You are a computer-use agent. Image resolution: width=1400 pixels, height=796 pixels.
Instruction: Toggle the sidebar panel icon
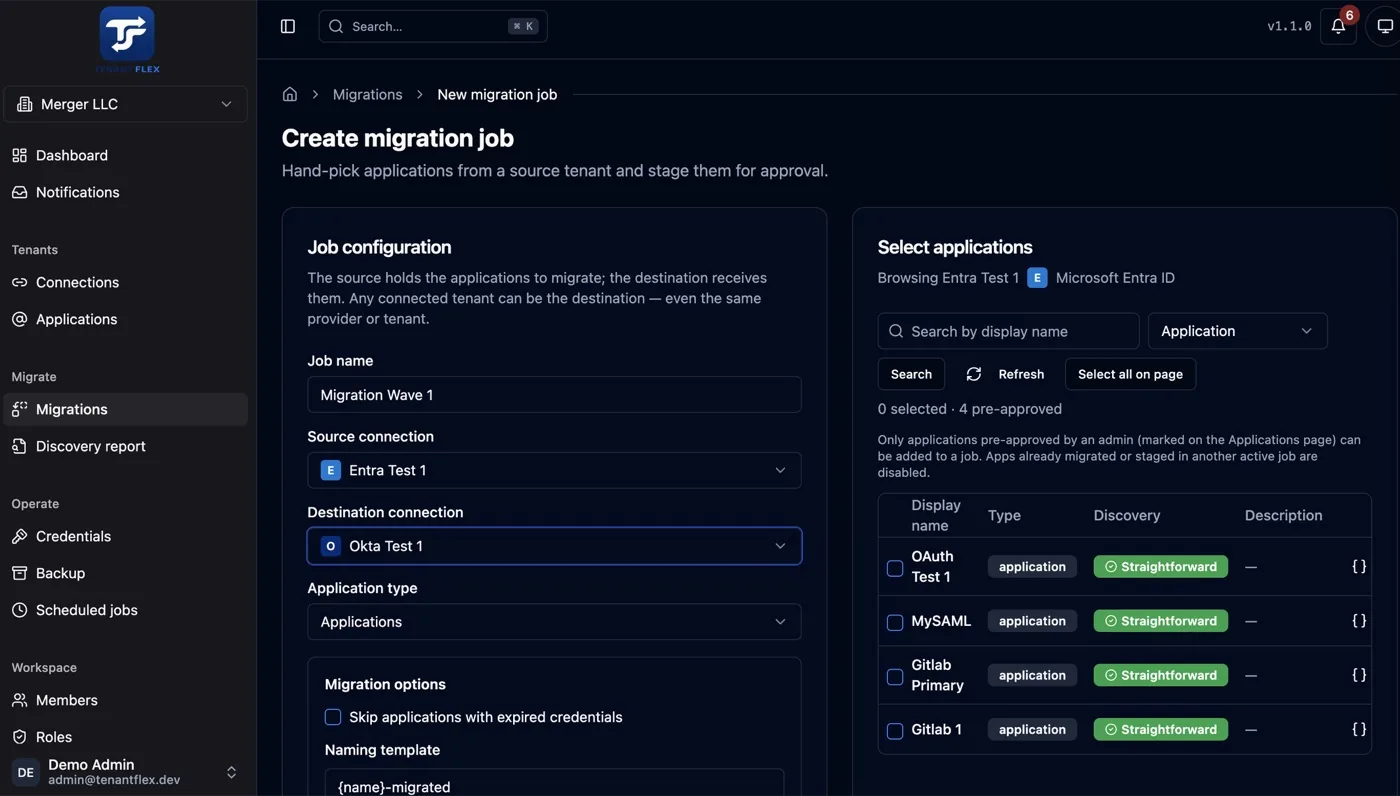click(288, 26)
